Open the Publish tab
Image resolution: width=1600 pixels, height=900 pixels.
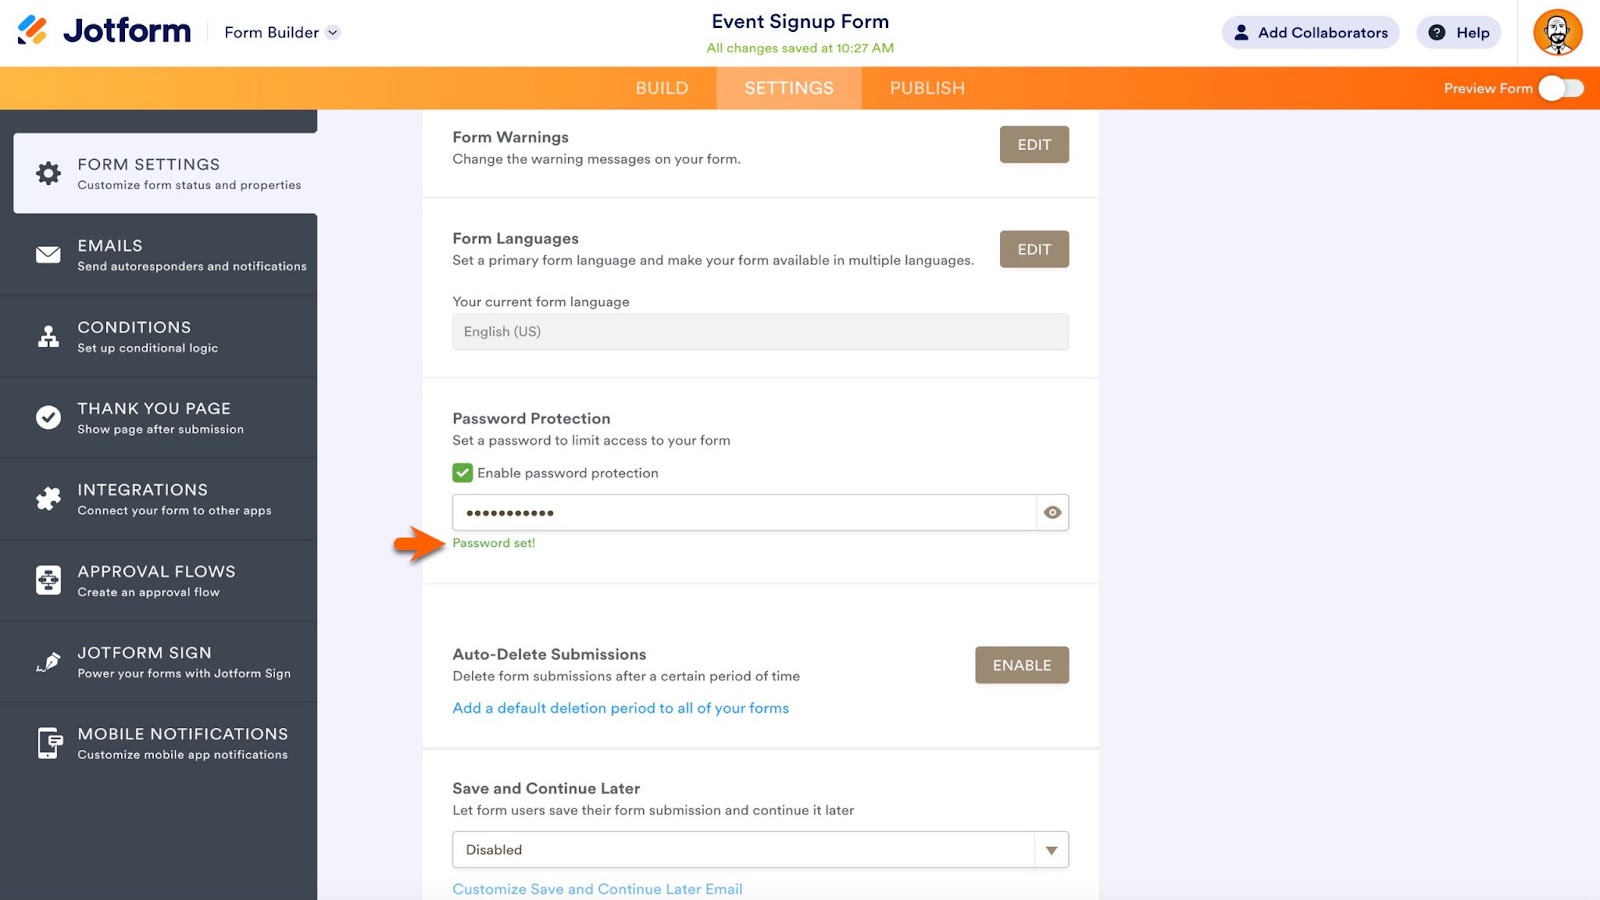[x=925, y=88]
